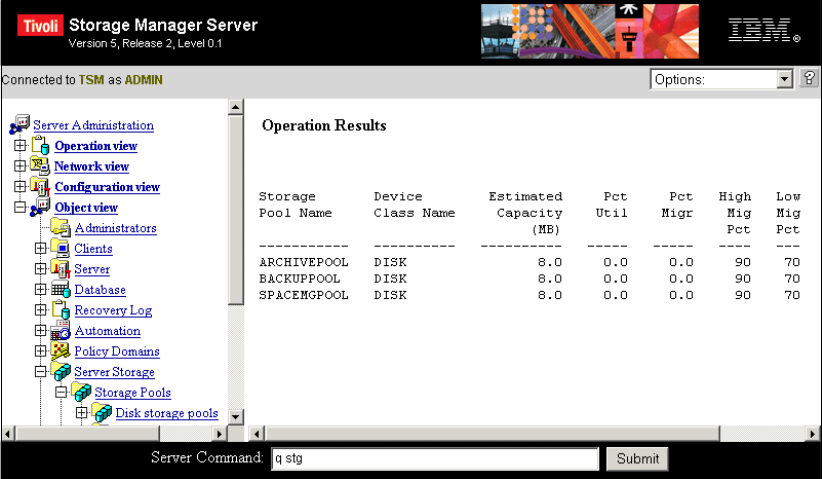Collapse the Storage Pools tree node

(61, 391)
